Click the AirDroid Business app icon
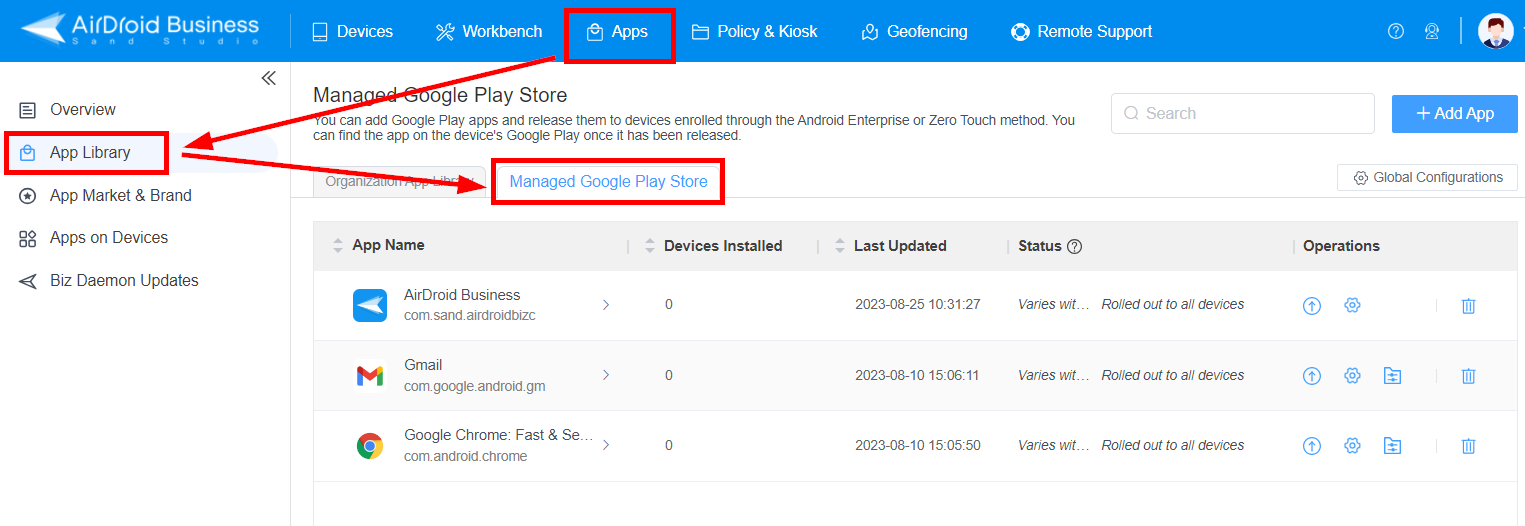The image size is (1525, 526). click(x=370, y=305)
